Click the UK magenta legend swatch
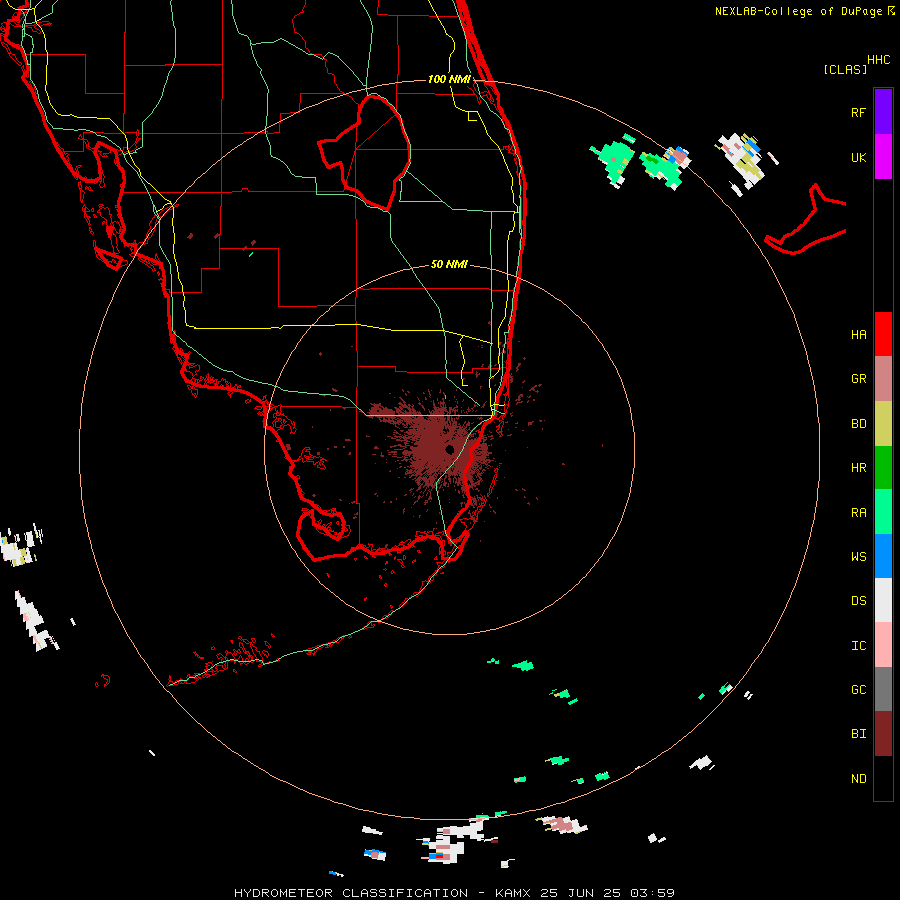 883,157
